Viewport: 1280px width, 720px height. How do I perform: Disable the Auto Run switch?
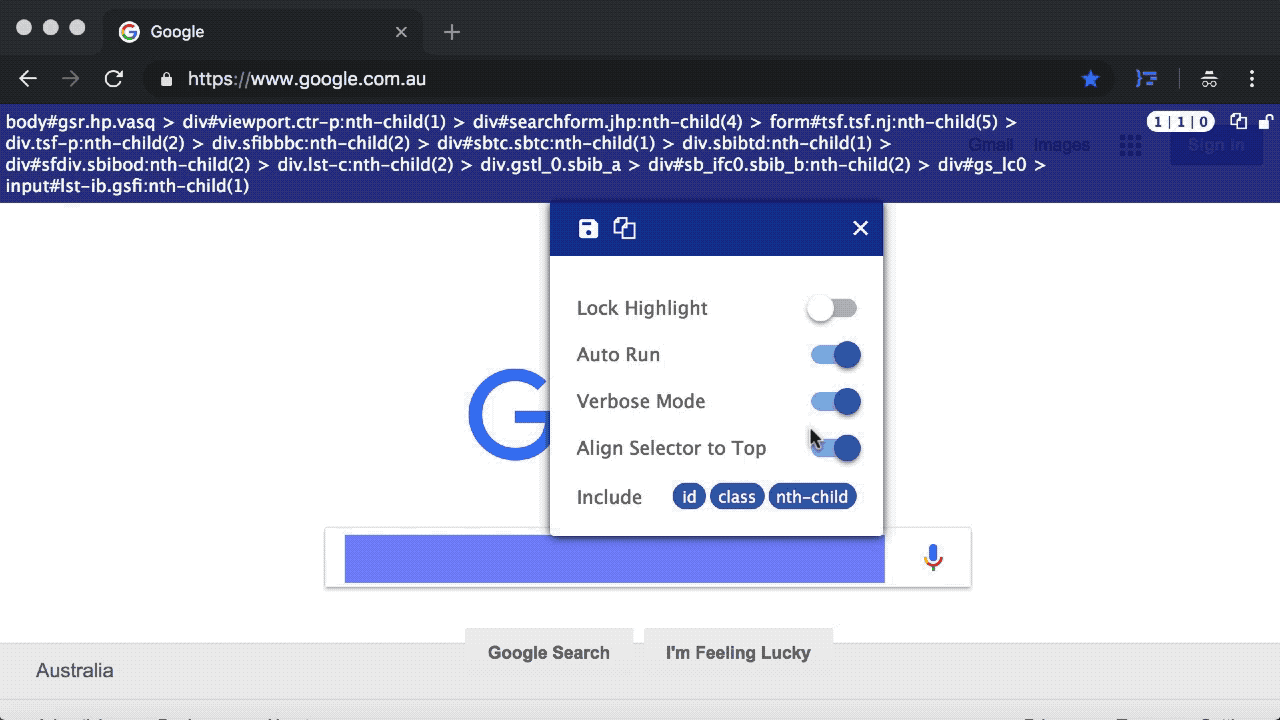pyautogui.click(x=835, y=355)
